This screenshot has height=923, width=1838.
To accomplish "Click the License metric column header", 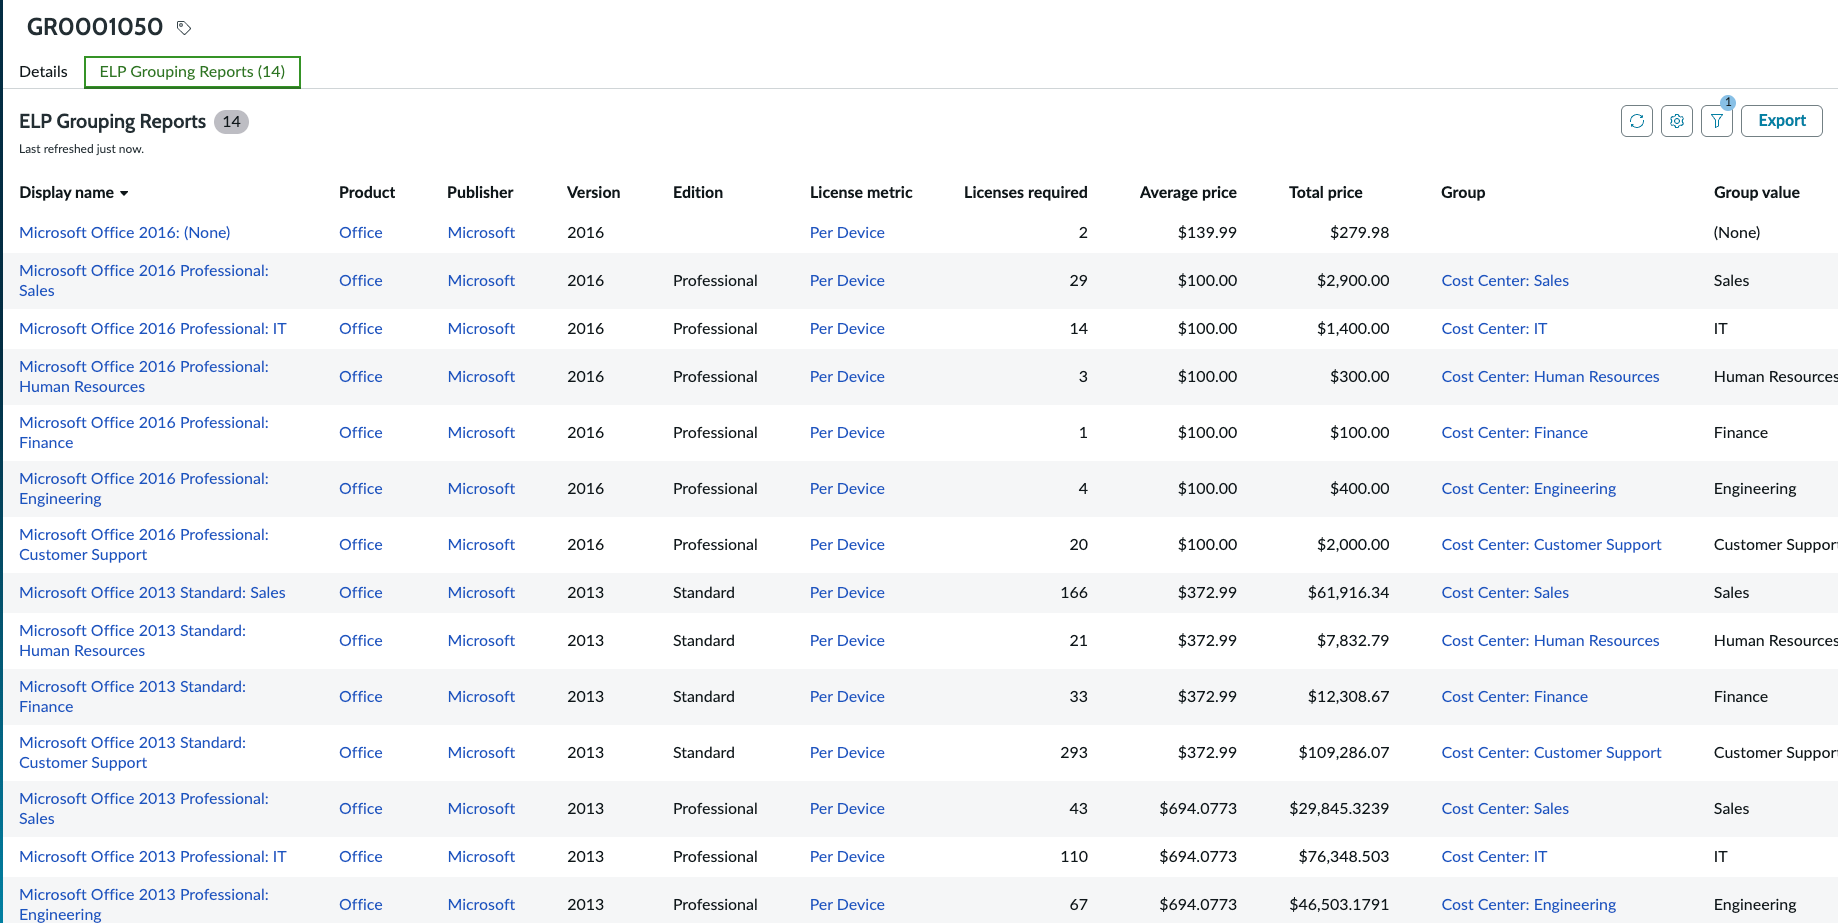I will click(x=861, y=192).
